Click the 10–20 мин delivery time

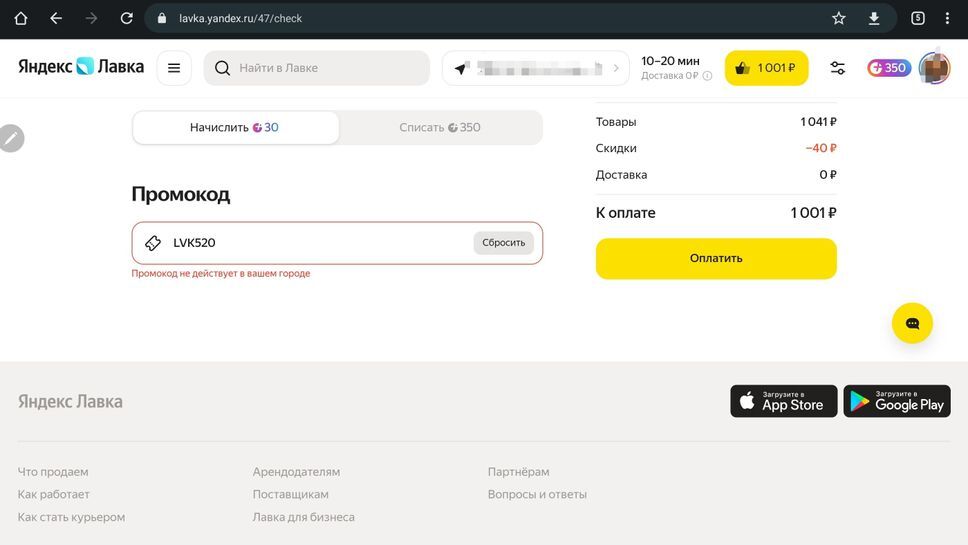[670, 61]
